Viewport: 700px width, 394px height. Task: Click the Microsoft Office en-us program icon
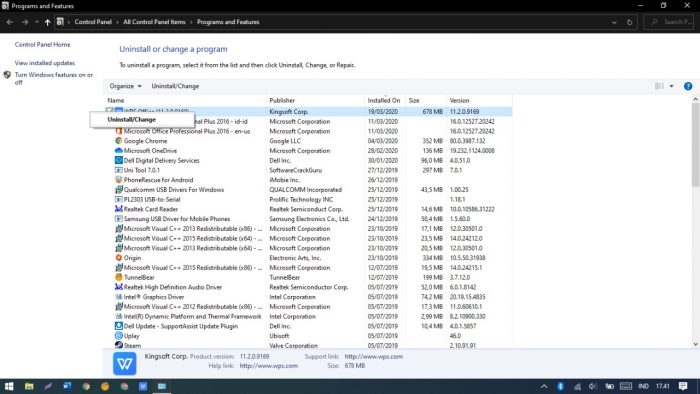click(118, 131)
